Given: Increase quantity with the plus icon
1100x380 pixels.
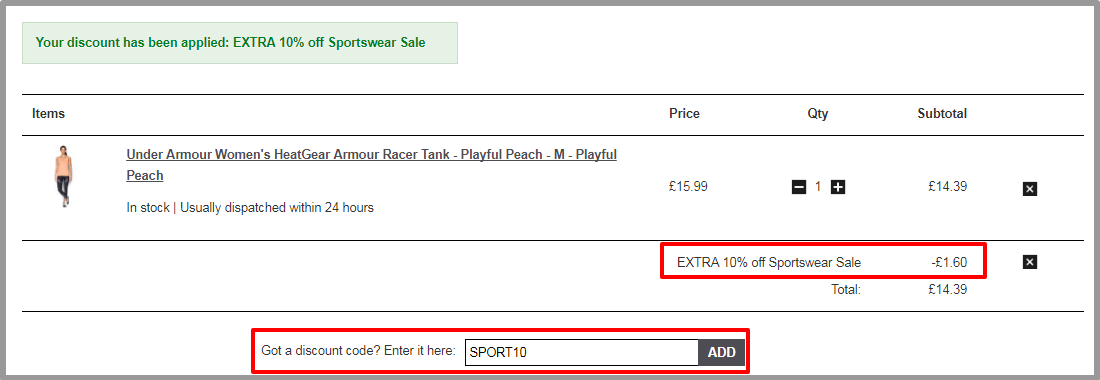Looking at the screenshot, I should [838, 187].
